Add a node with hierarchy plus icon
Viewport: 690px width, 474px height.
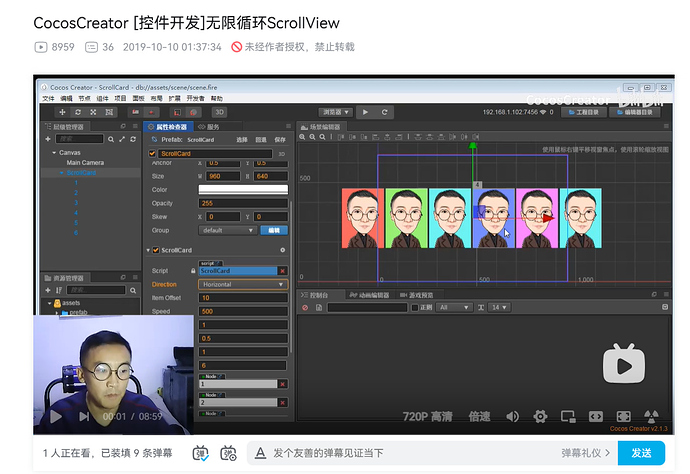pyautogui.click(x=48, y=139)
